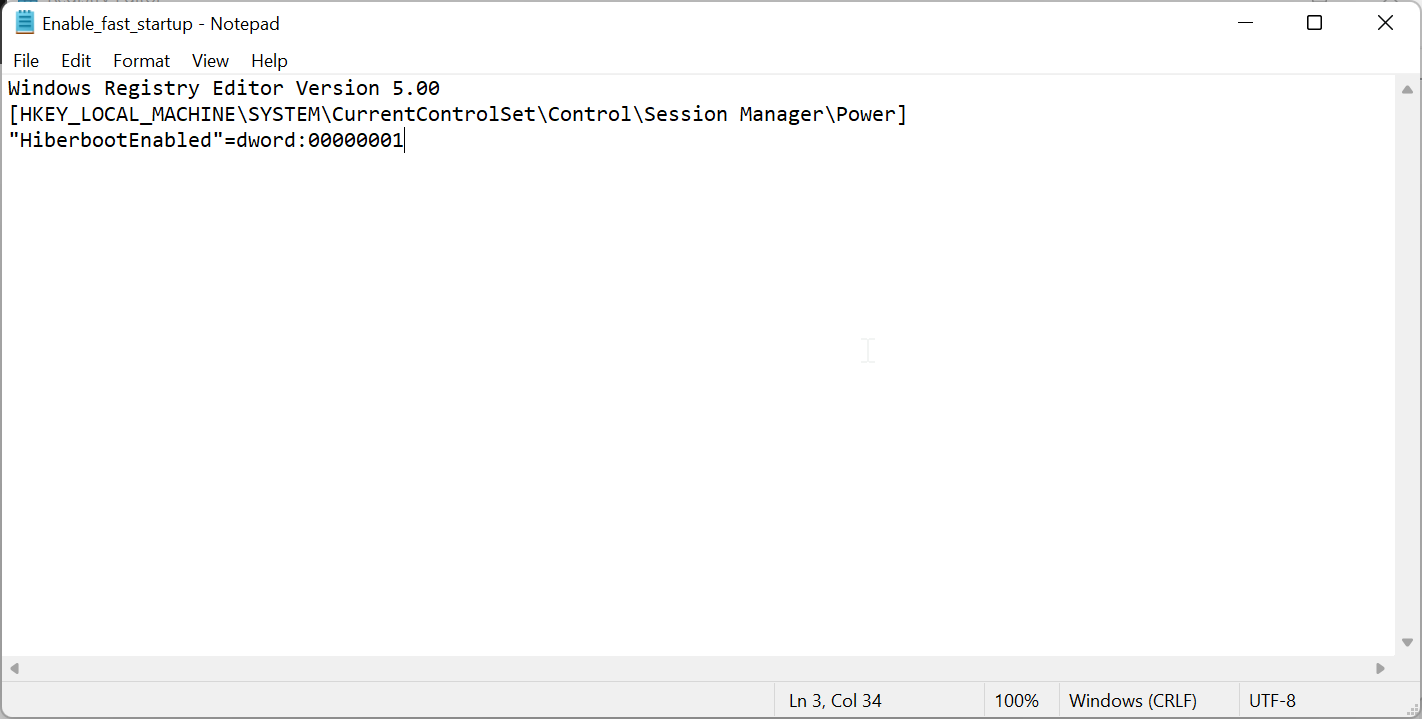The height and width of the screenshot is (719, 1422).
Task: Click the Ln 3, Col 34 position indicator
Action: [834, 700]
